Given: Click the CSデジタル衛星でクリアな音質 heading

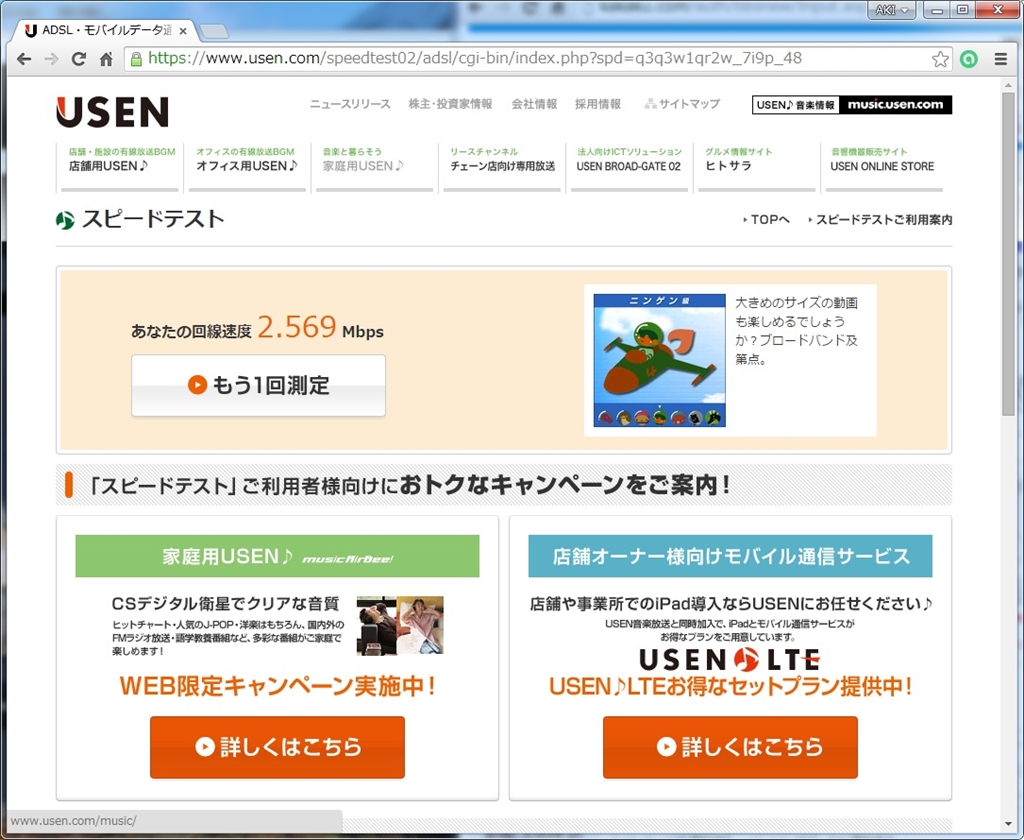Looking at the screenshot, I should pos(225,604).
